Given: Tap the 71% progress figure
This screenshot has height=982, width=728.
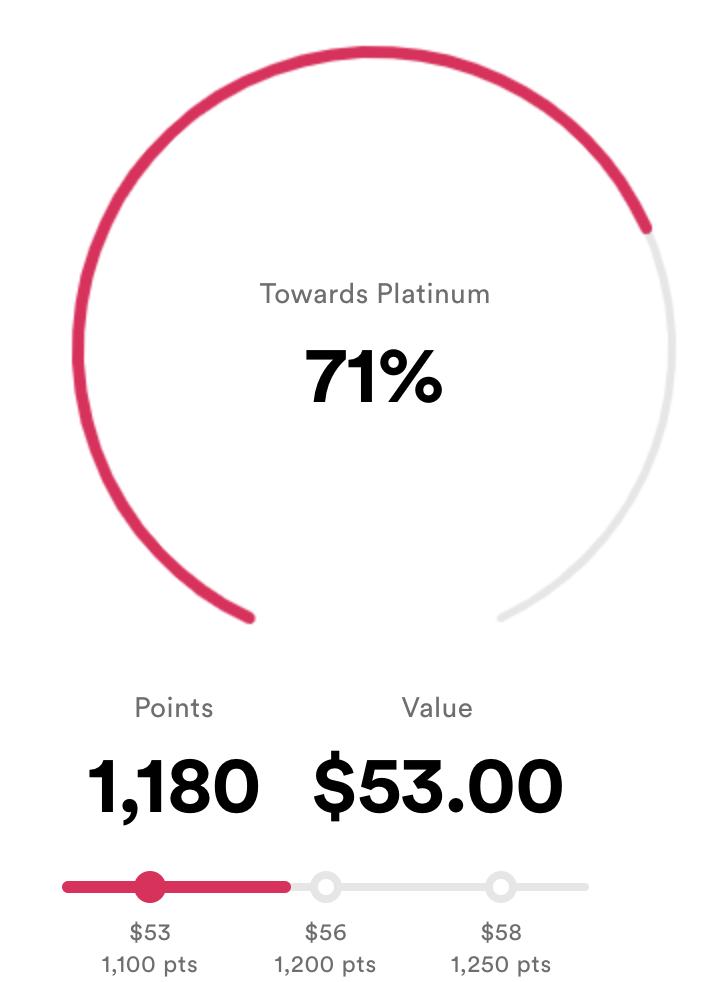Looking at the screenshot, I should point(373,376).
